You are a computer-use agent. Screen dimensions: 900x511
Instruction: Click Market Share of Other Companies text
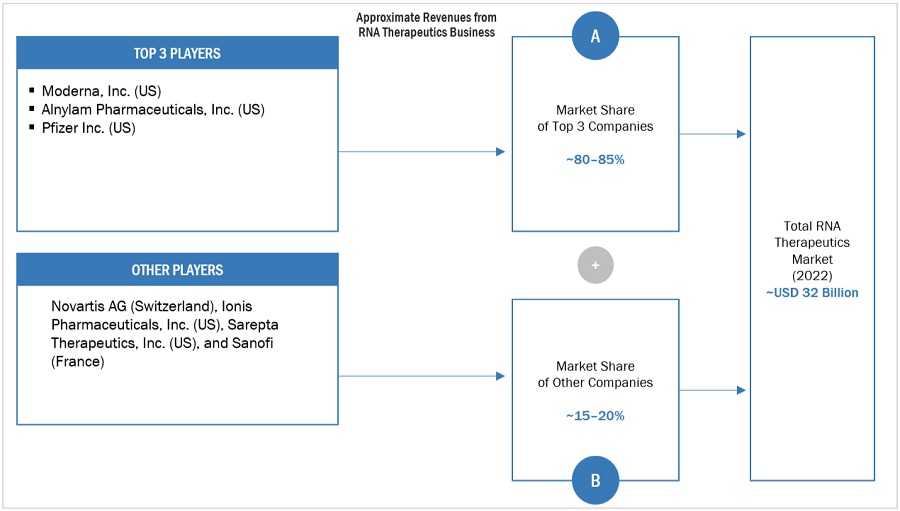(595, 374)
